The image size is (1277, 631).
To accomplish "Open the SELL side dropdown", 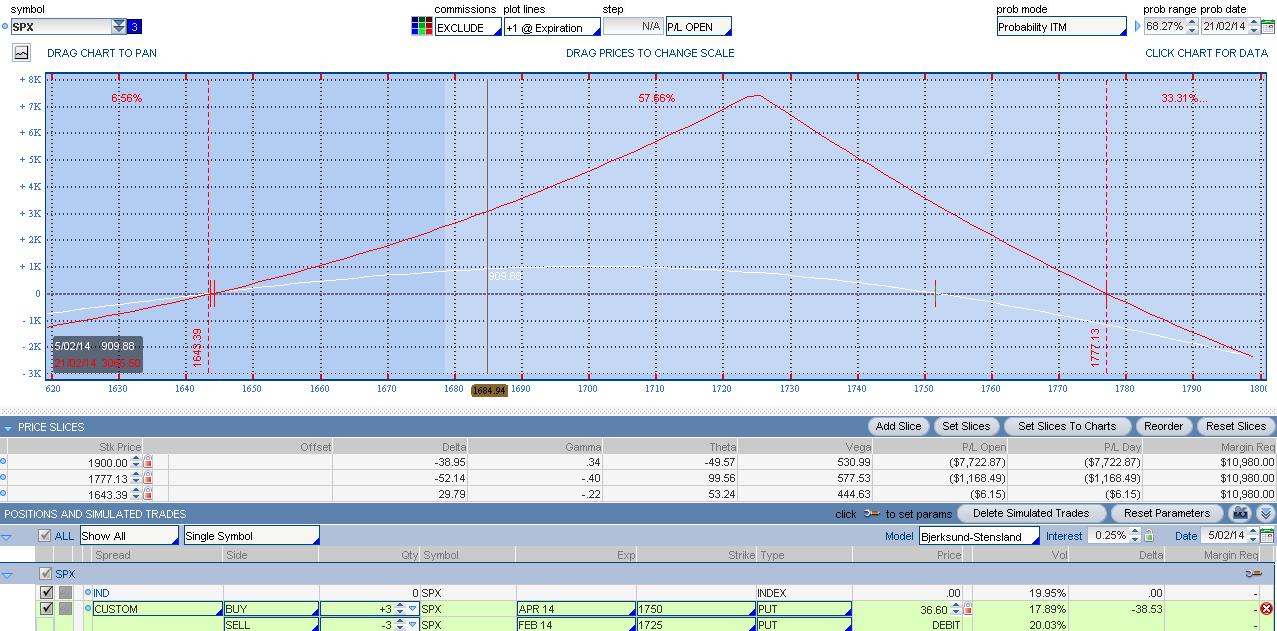I will point(271,624).
